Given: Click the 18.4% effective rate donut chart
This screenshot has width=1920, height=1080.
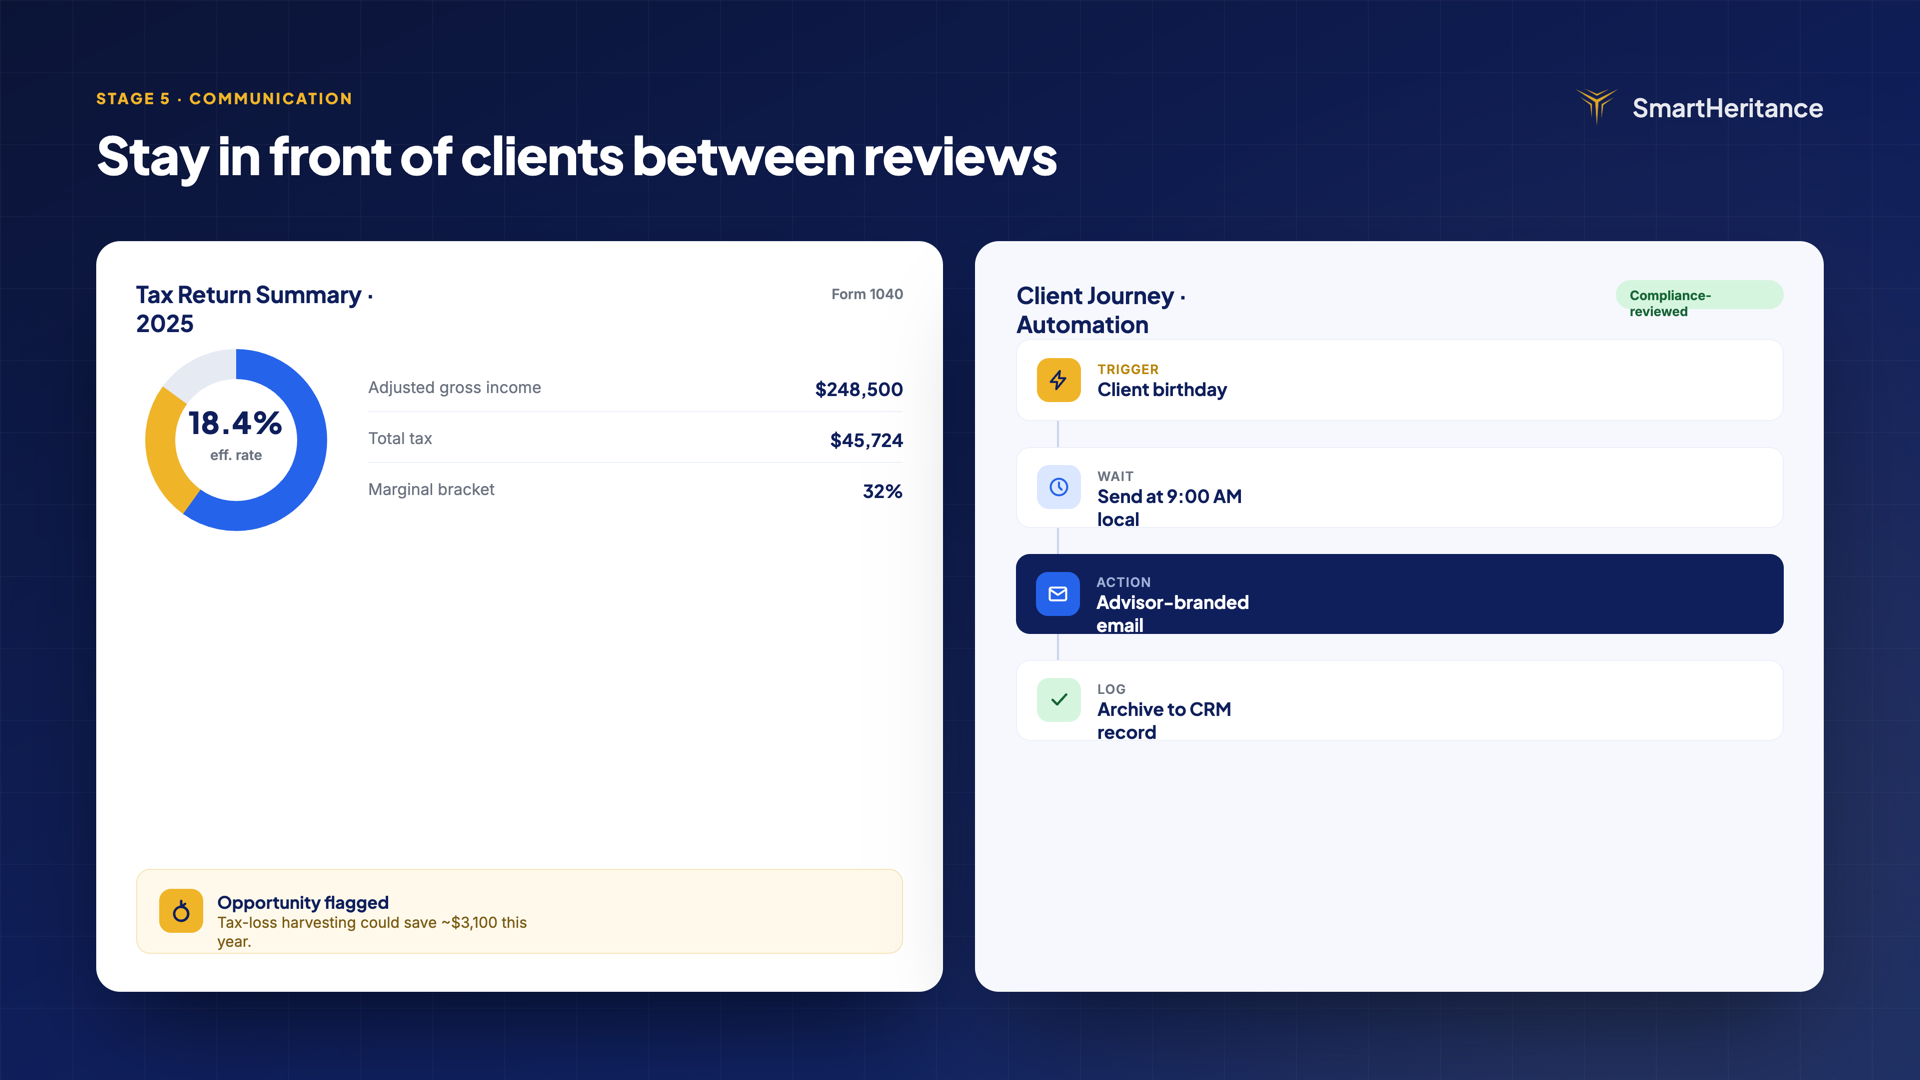Looking at the screenshot, I should (x=236, y=439).
